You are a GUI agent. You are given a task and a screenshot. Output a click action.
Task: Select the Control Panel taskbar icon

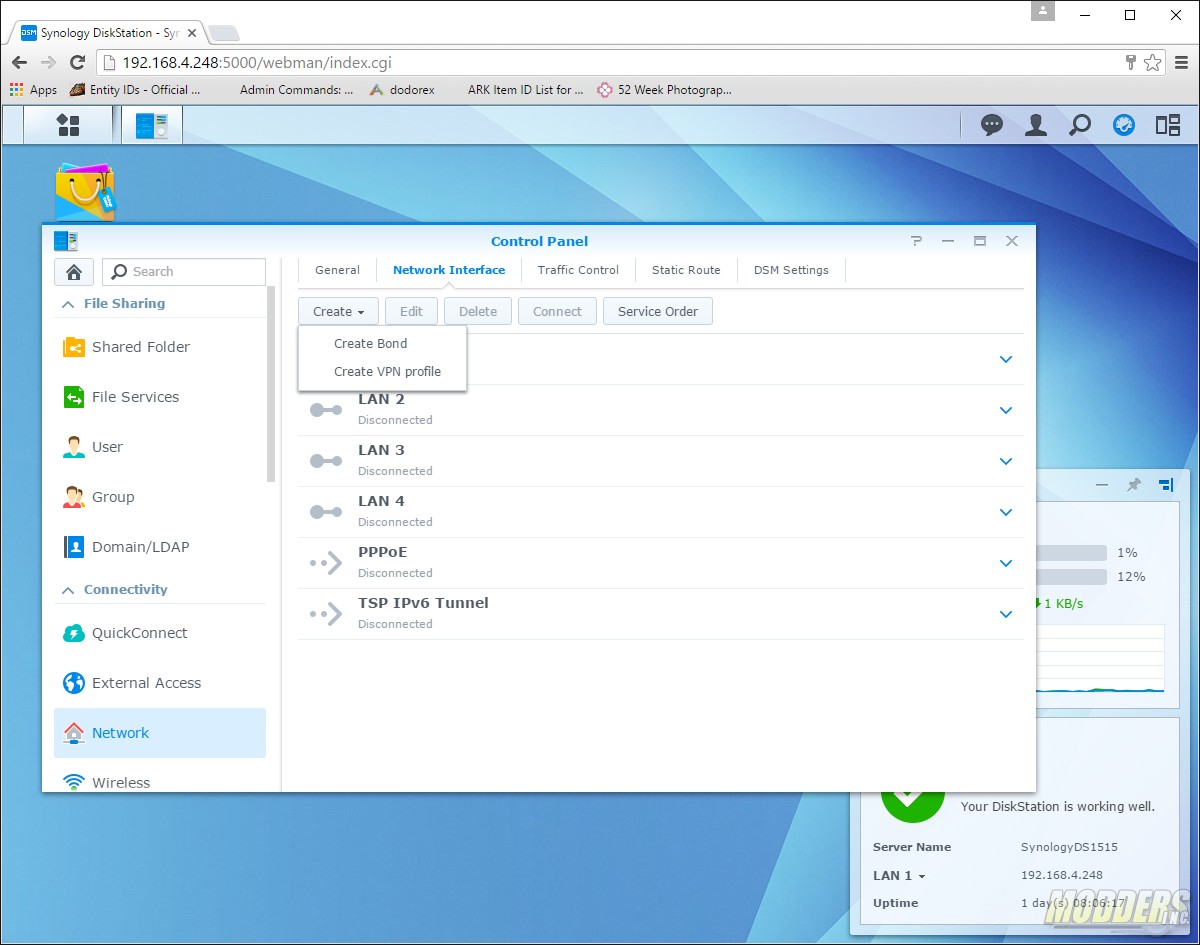pyautogui.click(x=152, y=125)
